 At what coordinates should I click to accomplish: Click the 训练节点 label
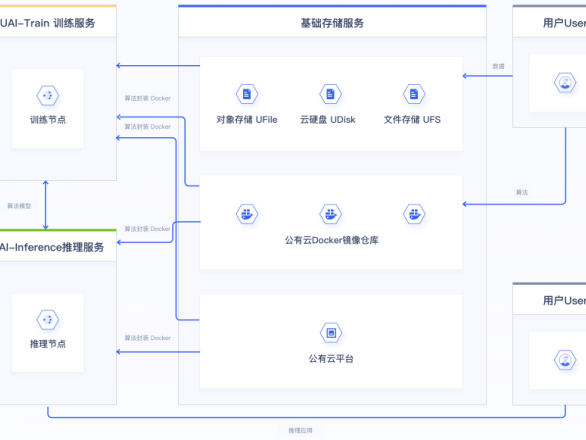48,120
